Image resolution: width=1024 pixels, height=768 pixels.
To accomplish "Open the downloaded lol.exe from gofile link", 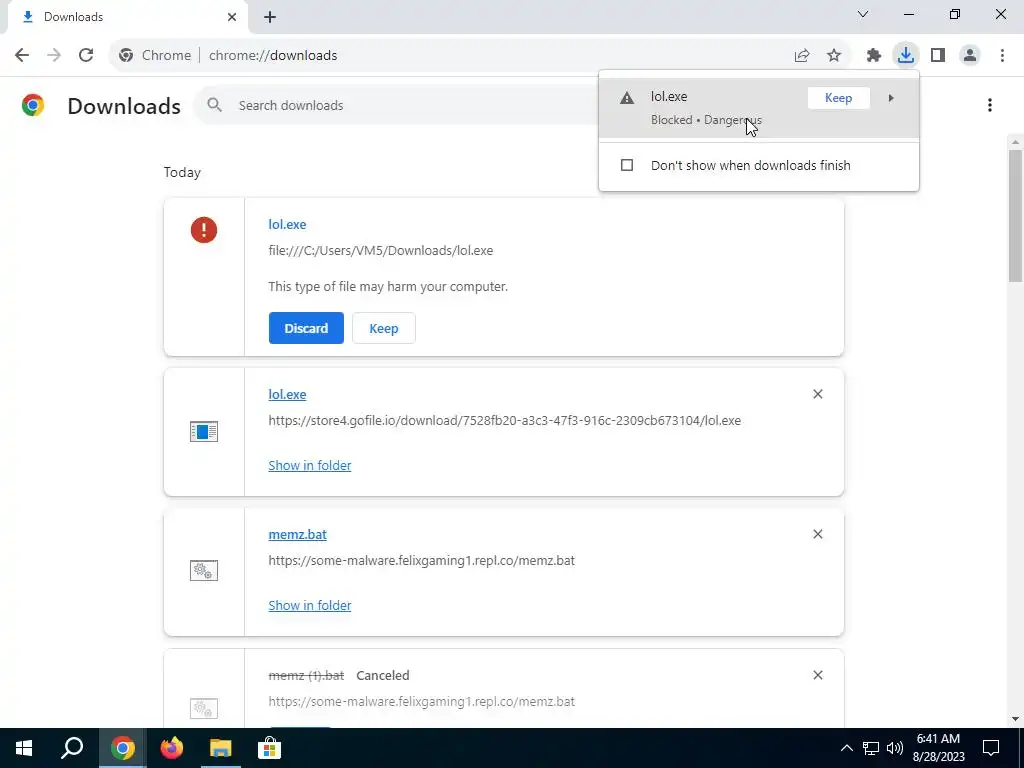I will pos(287,394).
